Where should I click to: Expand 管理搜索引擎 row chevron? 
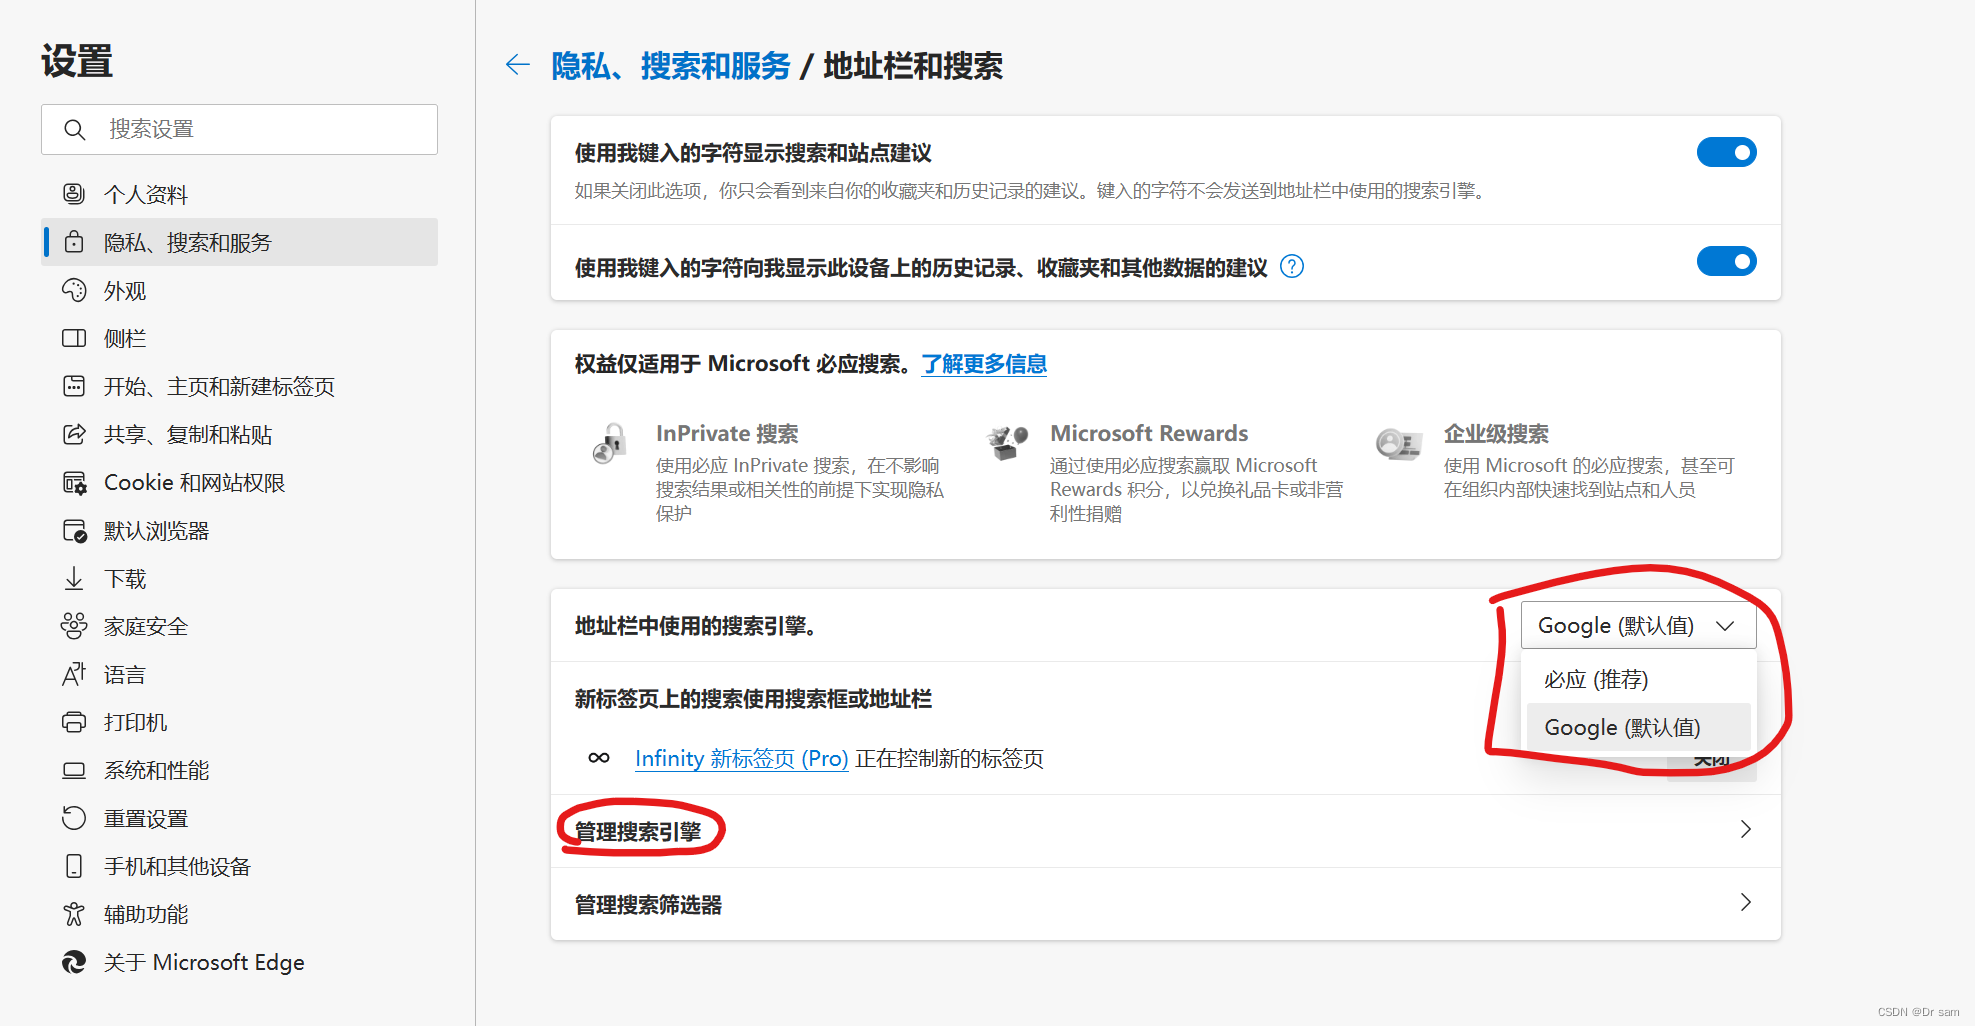[1745, 829]
